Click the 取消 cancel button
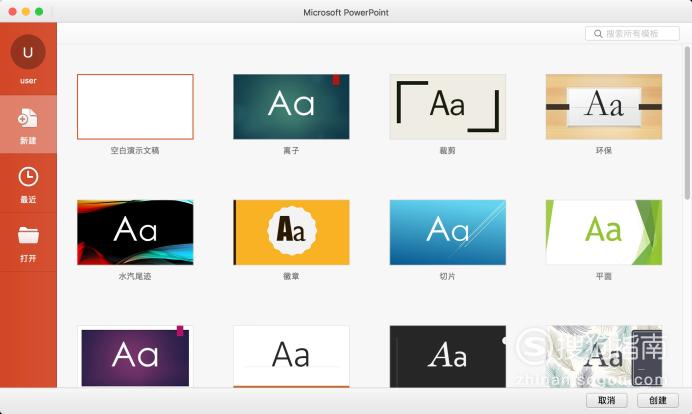Viewport: 692px width, 414px height. pos(606,400)
